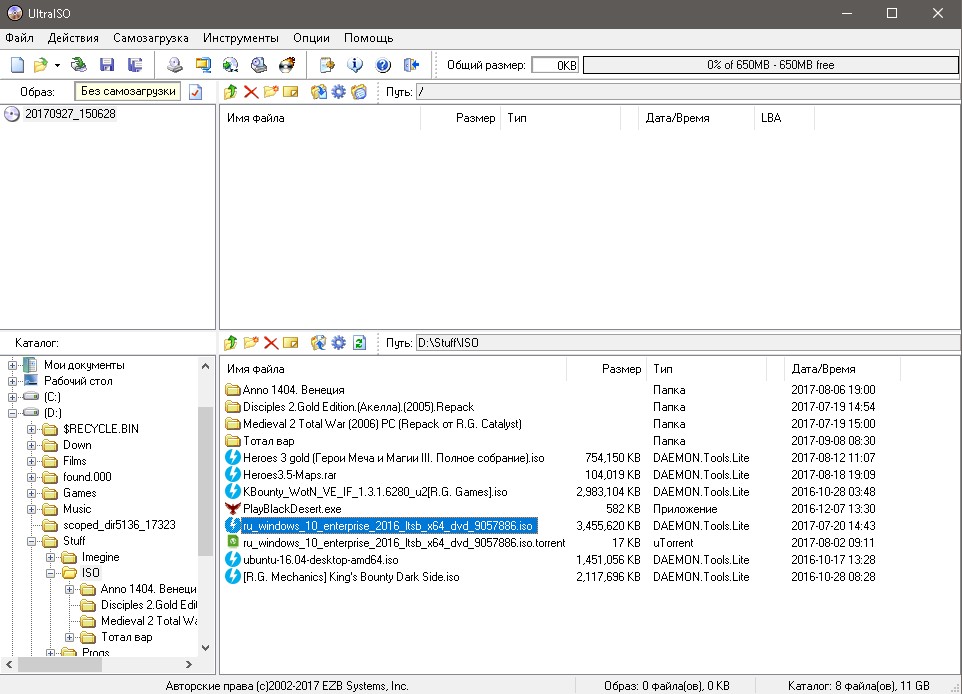The height and width of the screenshot is (694, 962).
Task: Click the blue Help question mark icon
Action: pyautogui.click(x=383, y=64)
